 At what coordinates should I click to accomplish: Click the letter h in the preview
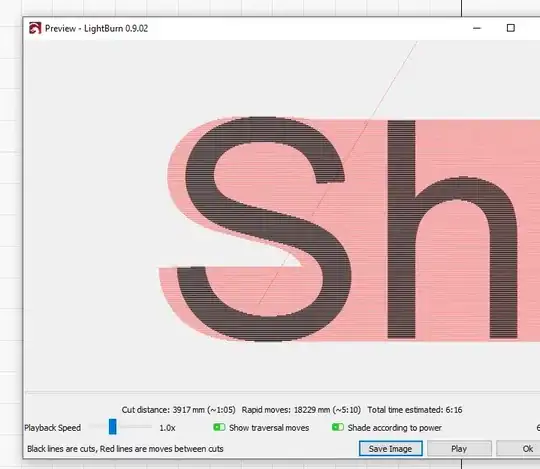point(452,229)
